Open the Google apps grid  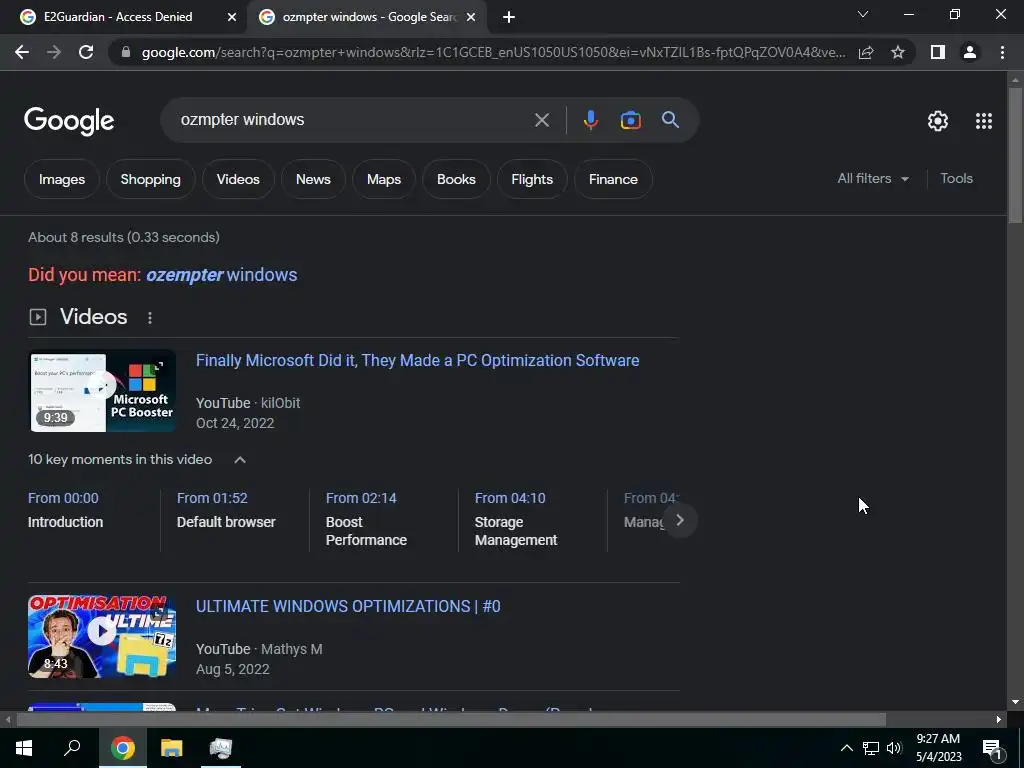pyautogui.click(x=984, y=121)
